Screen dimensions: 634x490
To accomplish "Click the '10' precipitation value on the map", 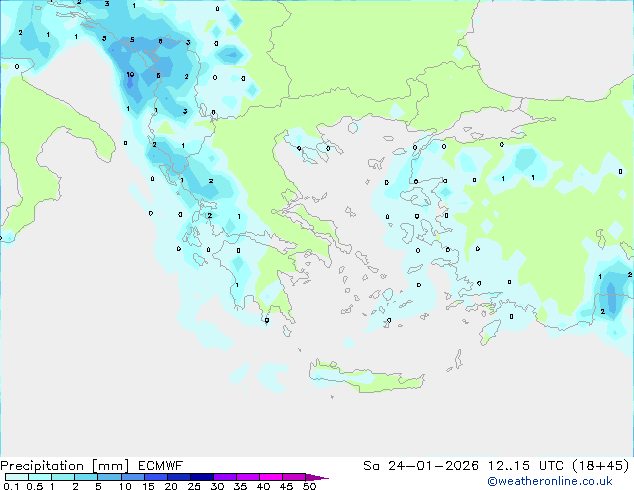I will [x=130, y=74].
